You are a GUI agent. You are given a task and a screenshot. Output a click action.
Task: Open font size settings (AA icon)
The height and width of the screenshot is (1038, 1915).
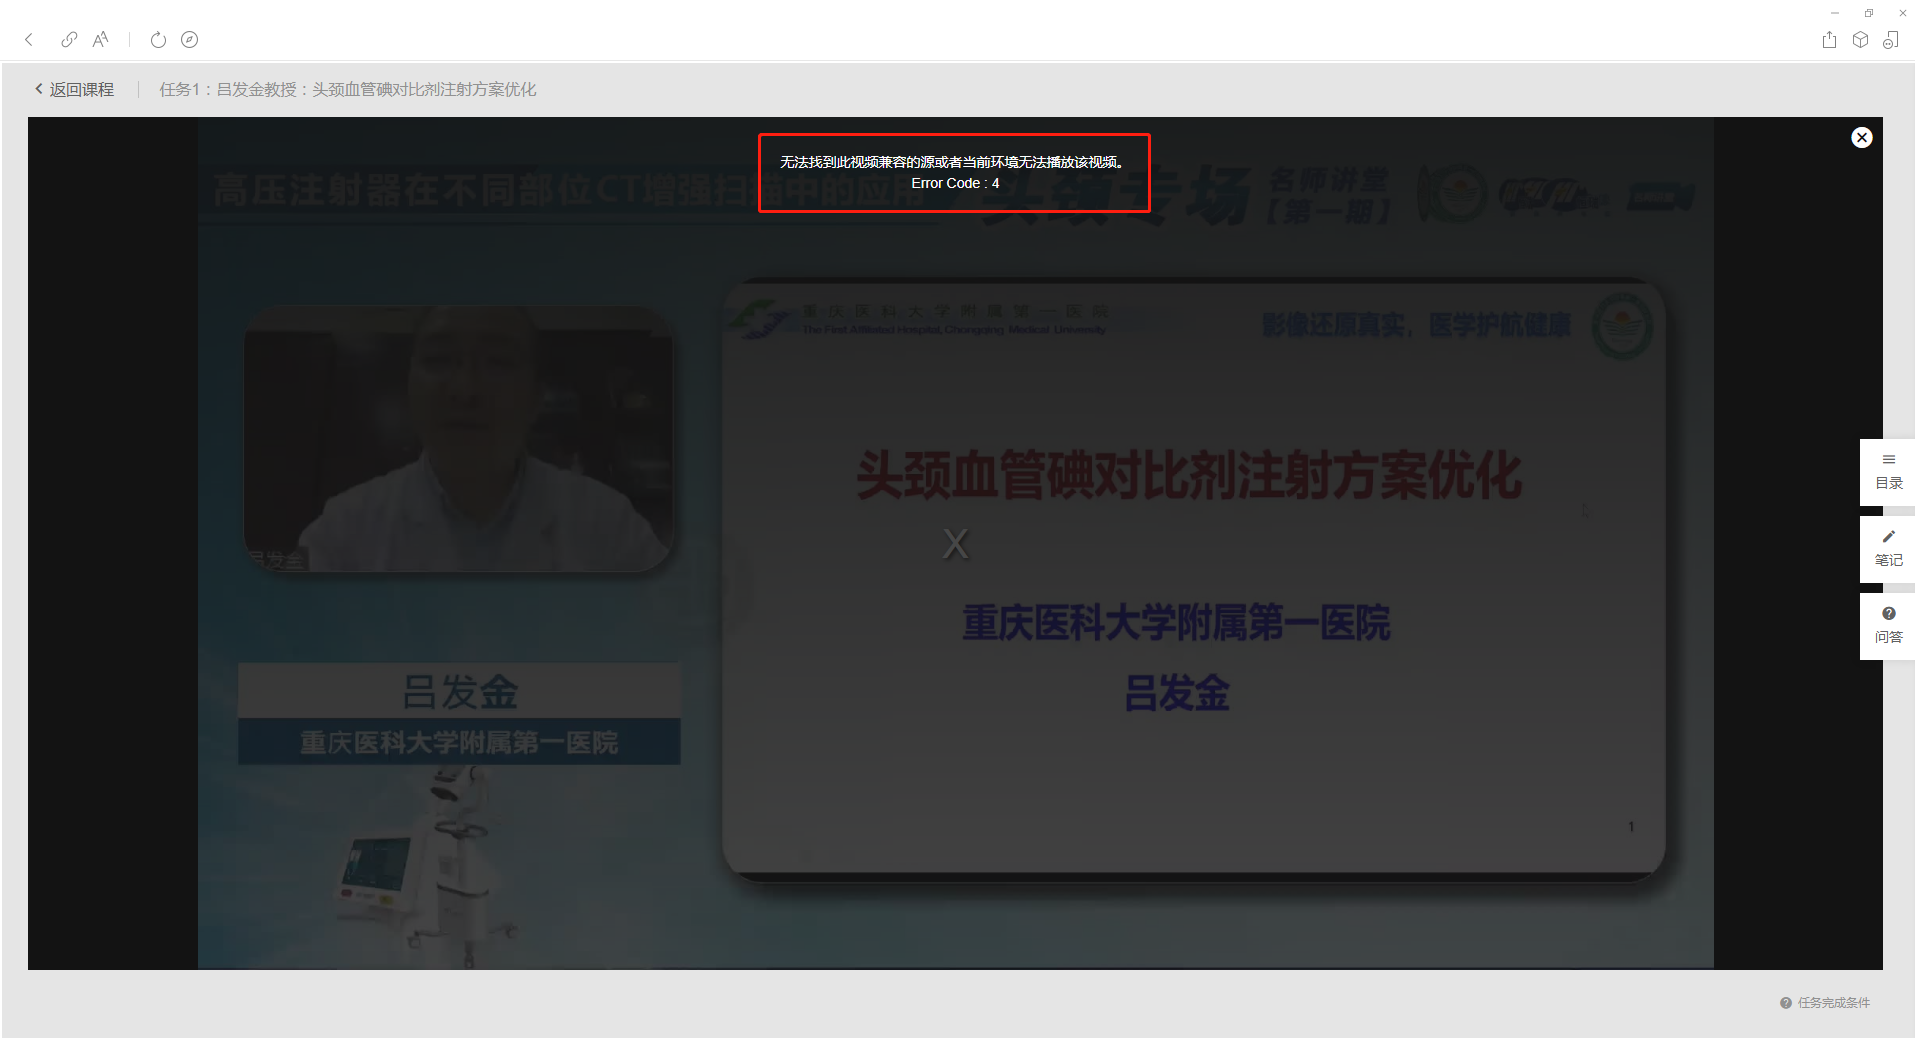[100, 40]
